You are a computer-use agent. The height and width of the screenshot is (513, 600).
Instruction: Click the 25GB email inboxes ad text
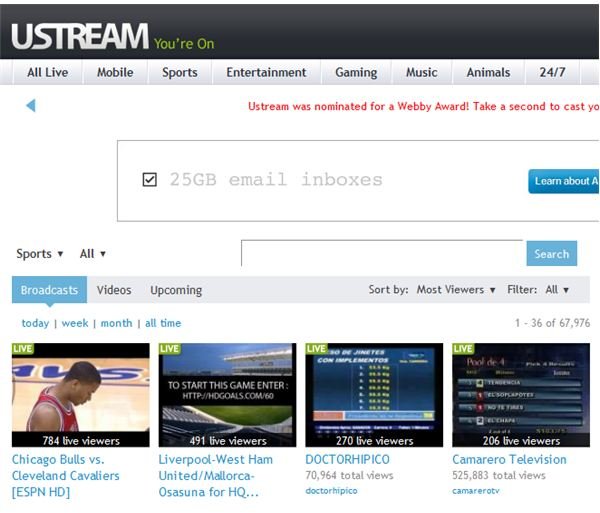pos(276,179)
